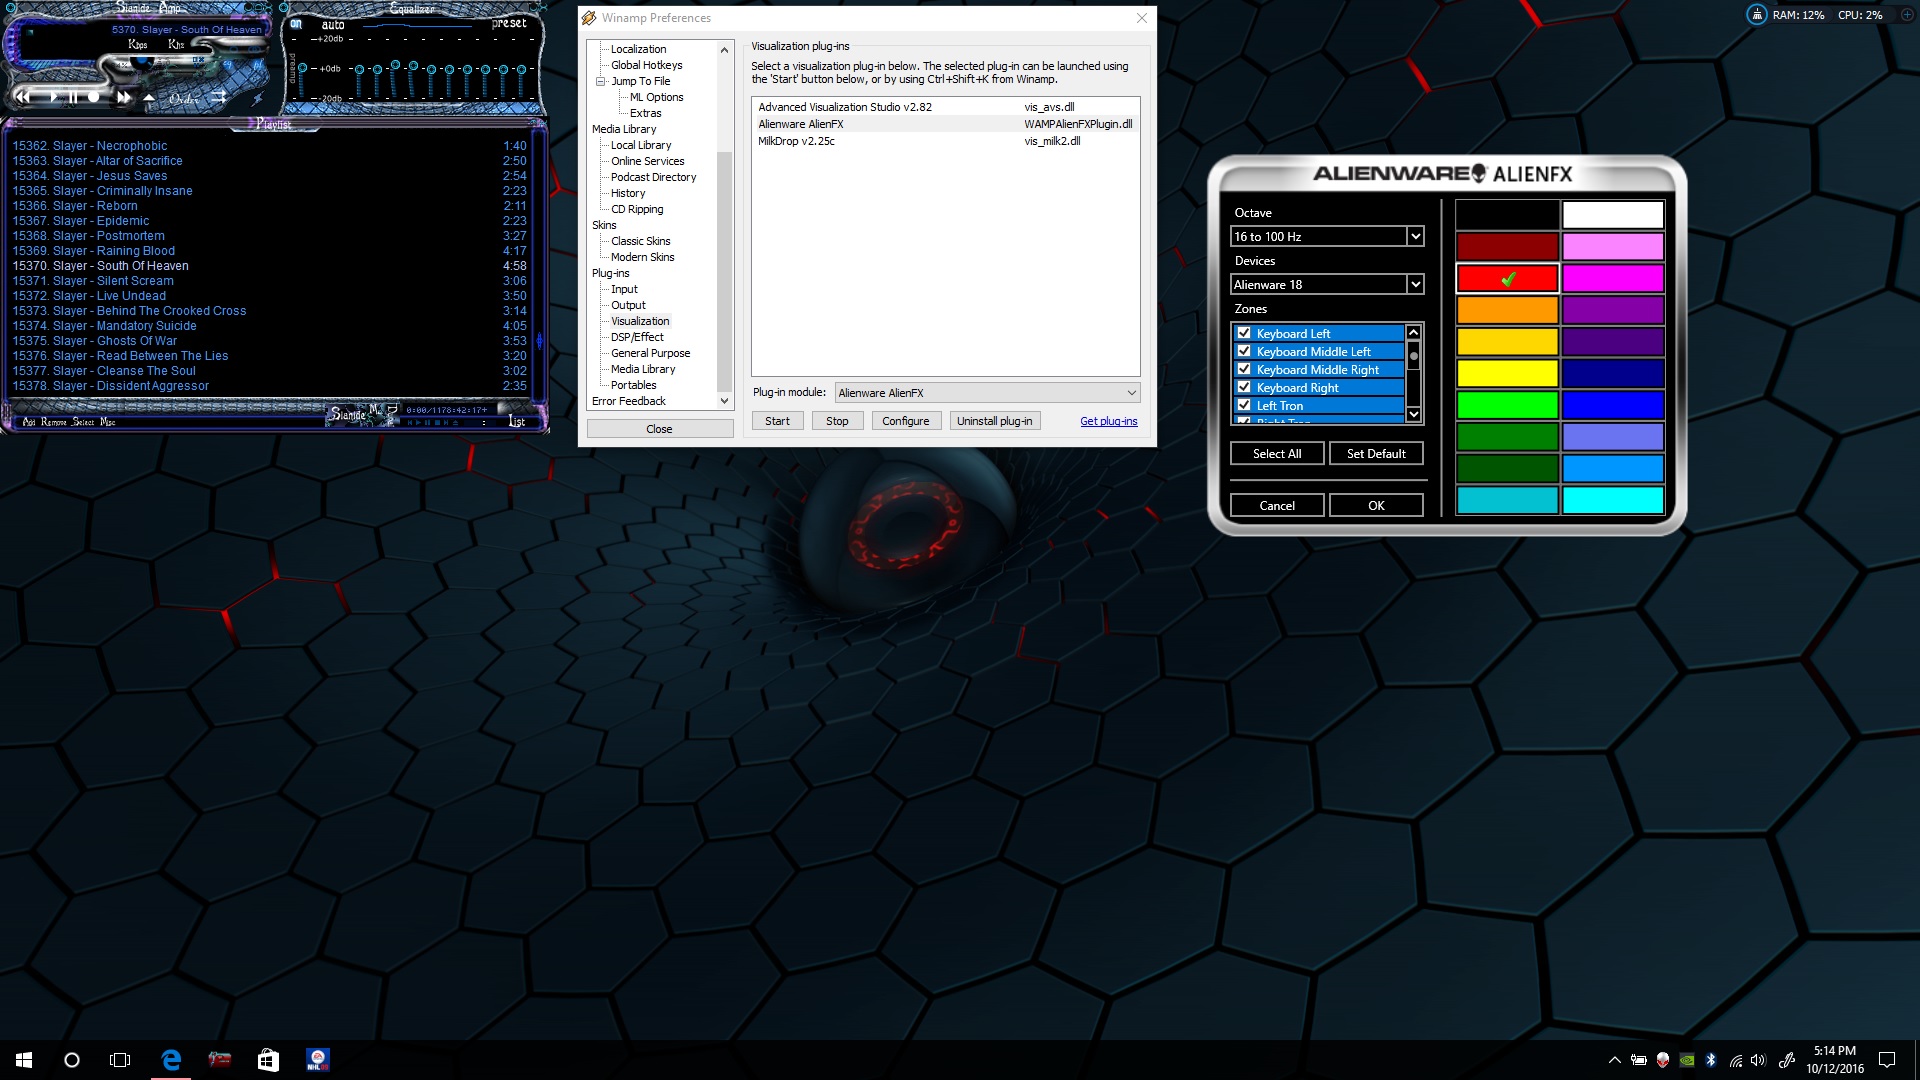
Task: Open the Misc menu in playlist
Action: 108,422
